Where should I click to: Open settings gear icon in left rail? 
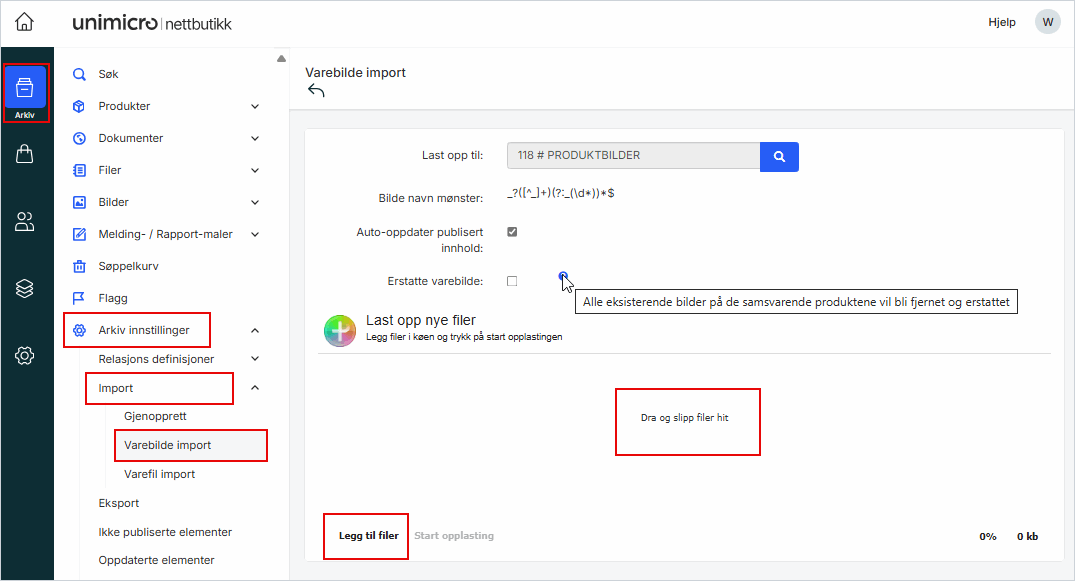pyautogui.click(x=25, y=356)
